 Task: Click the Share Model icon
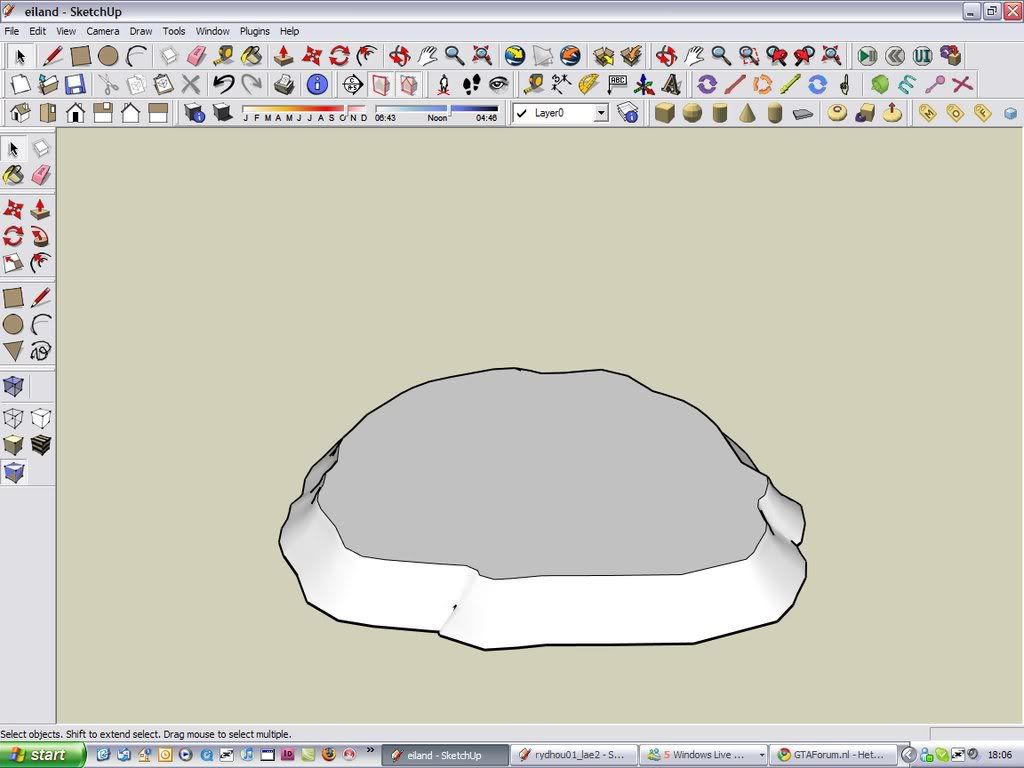point(632,56)
